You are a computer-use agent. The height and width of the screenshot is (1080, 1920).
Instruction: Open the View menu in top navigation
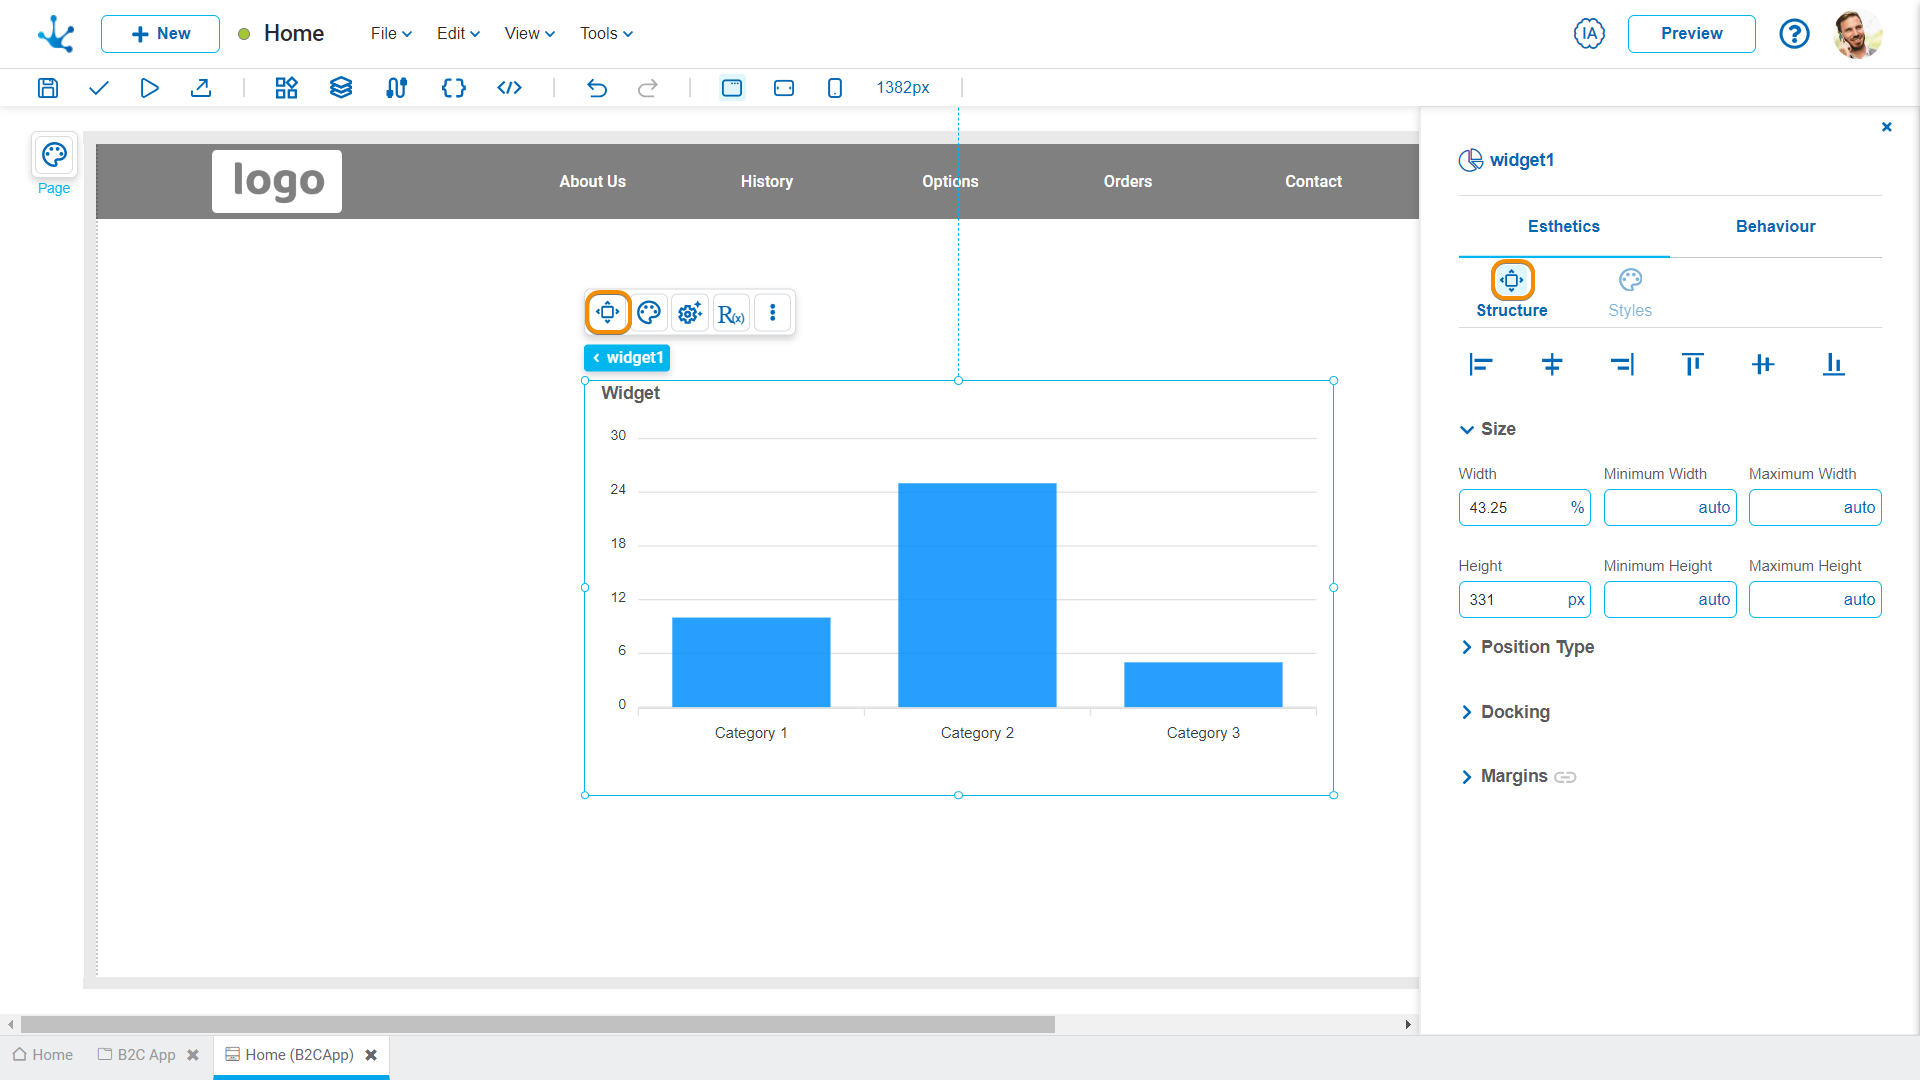coord(529,33)
